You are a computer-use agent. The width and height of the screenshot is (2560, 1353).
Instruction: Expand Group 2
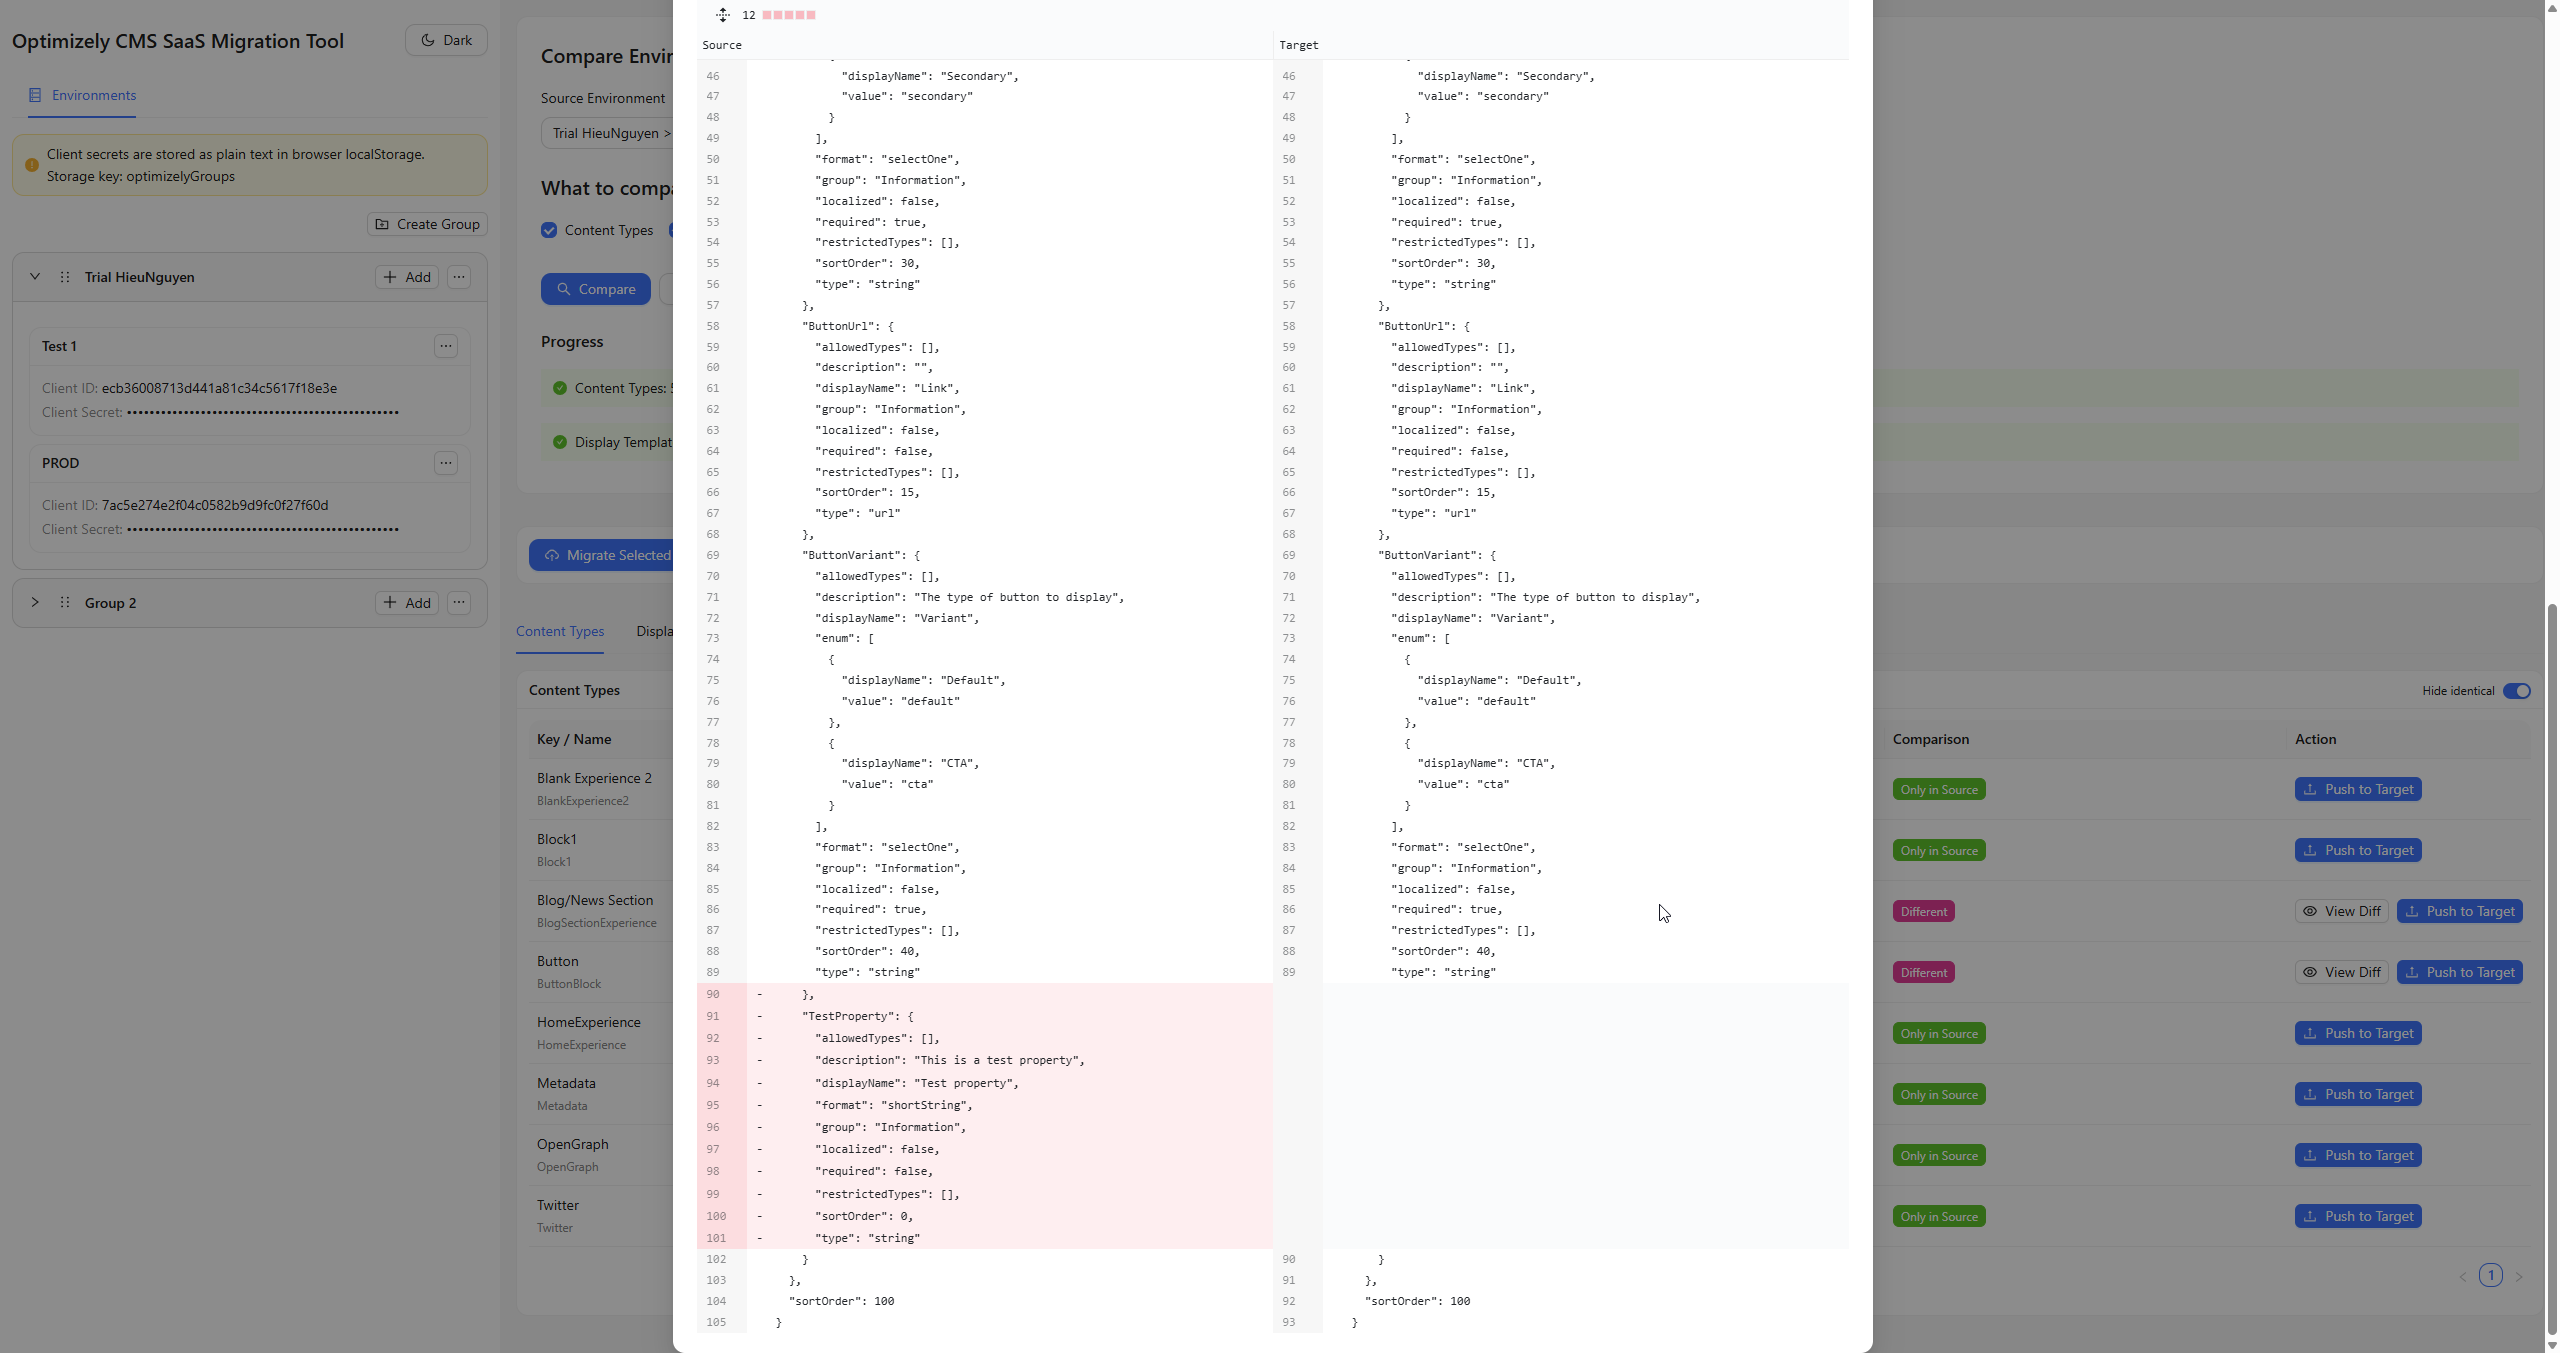pos(35,602)
